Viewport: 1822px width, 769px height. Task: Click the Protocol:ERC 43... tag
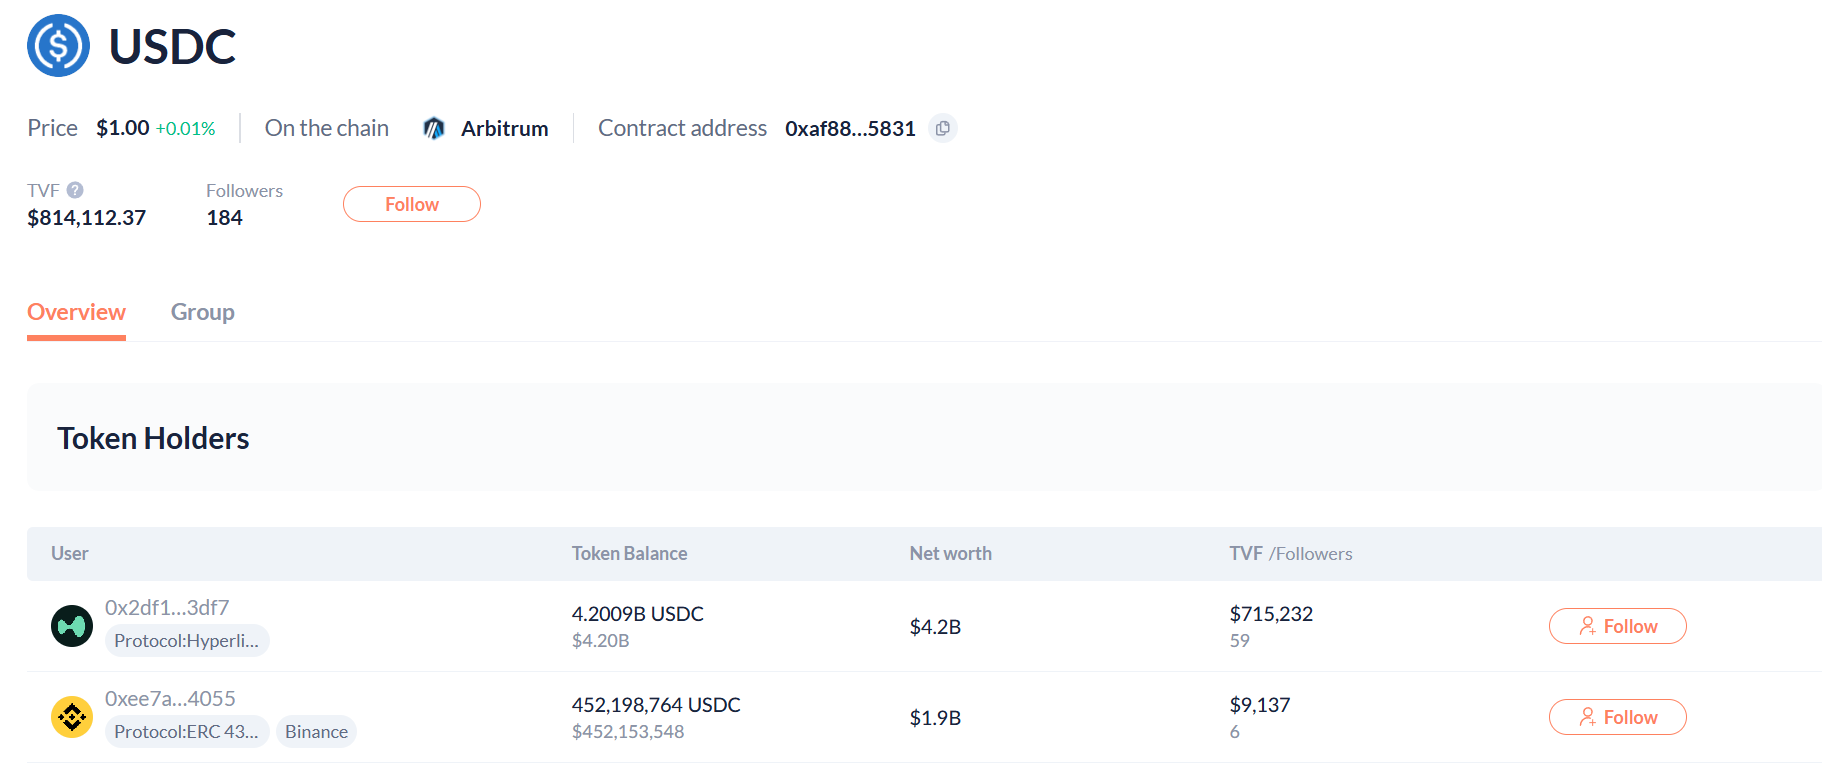click(186, 732)
